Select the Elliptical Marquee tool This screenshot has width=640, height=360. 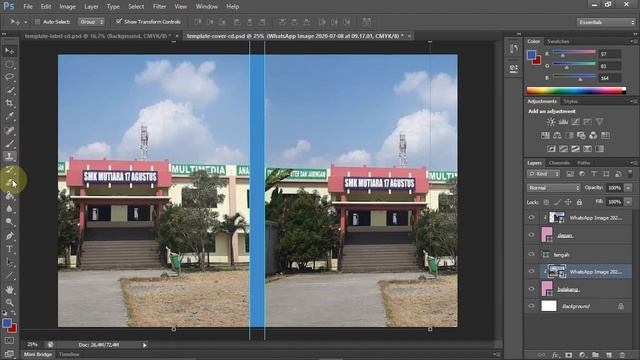pyautogui.click(x=9, y=64)
